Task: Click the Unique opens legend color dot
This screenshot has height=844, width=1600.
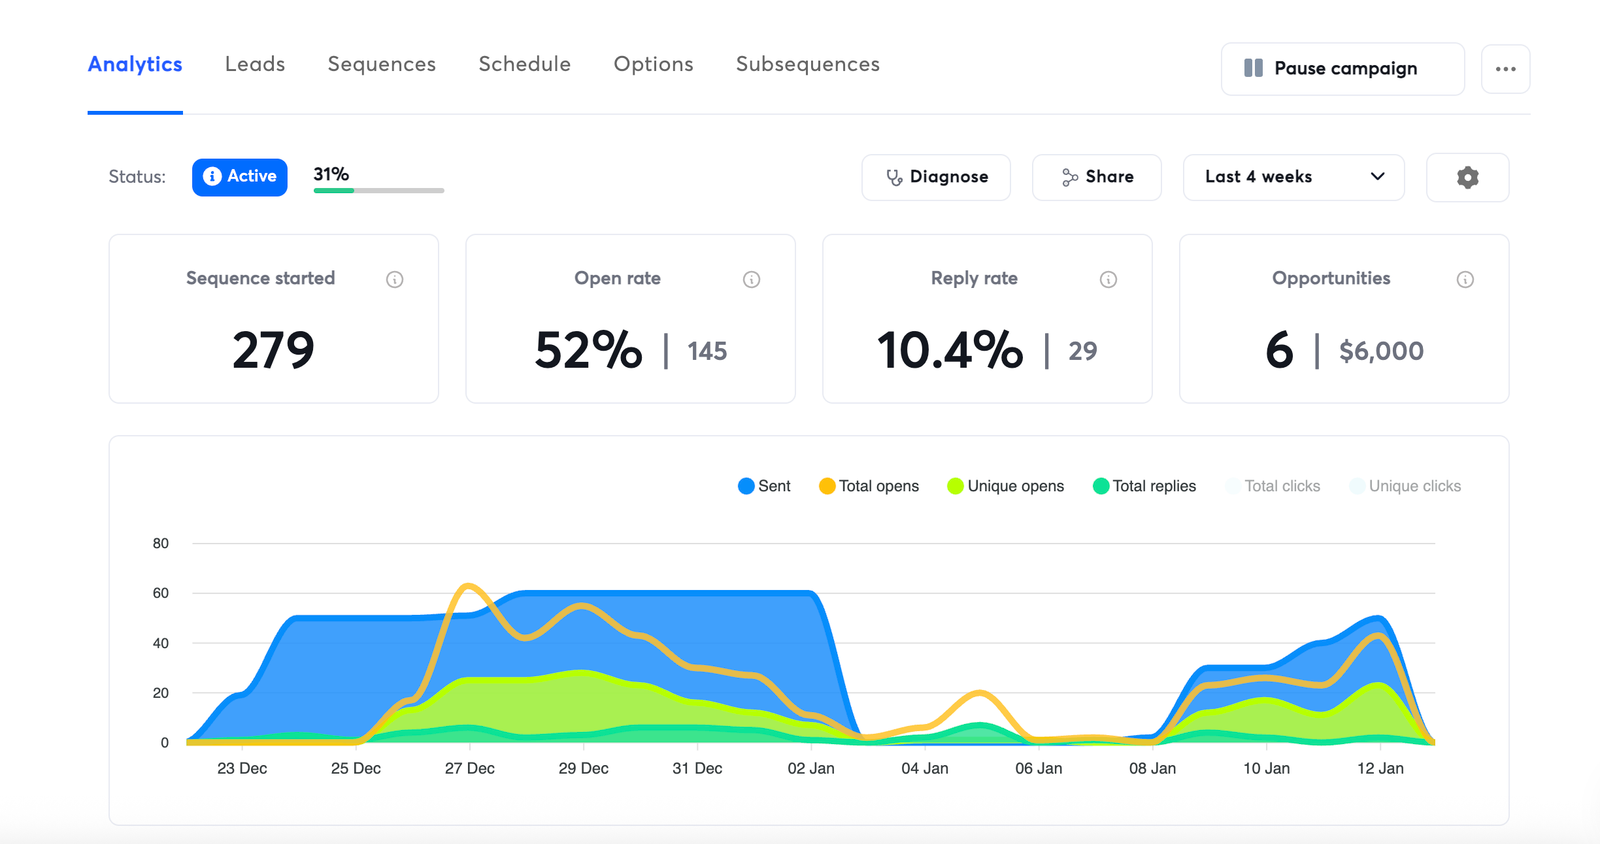Action: [x=955, y=486]
